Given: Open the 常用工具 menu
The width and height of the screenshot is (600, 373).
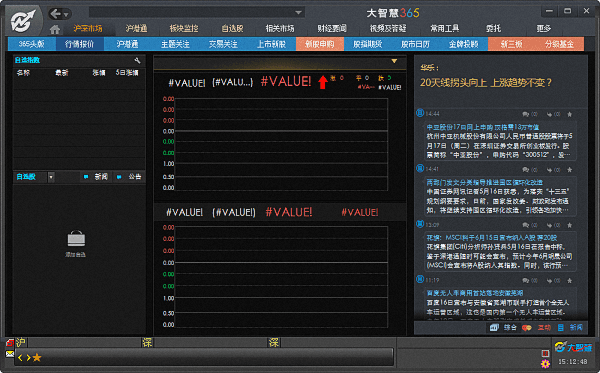Looking at the screenshot, I should 445,28.
